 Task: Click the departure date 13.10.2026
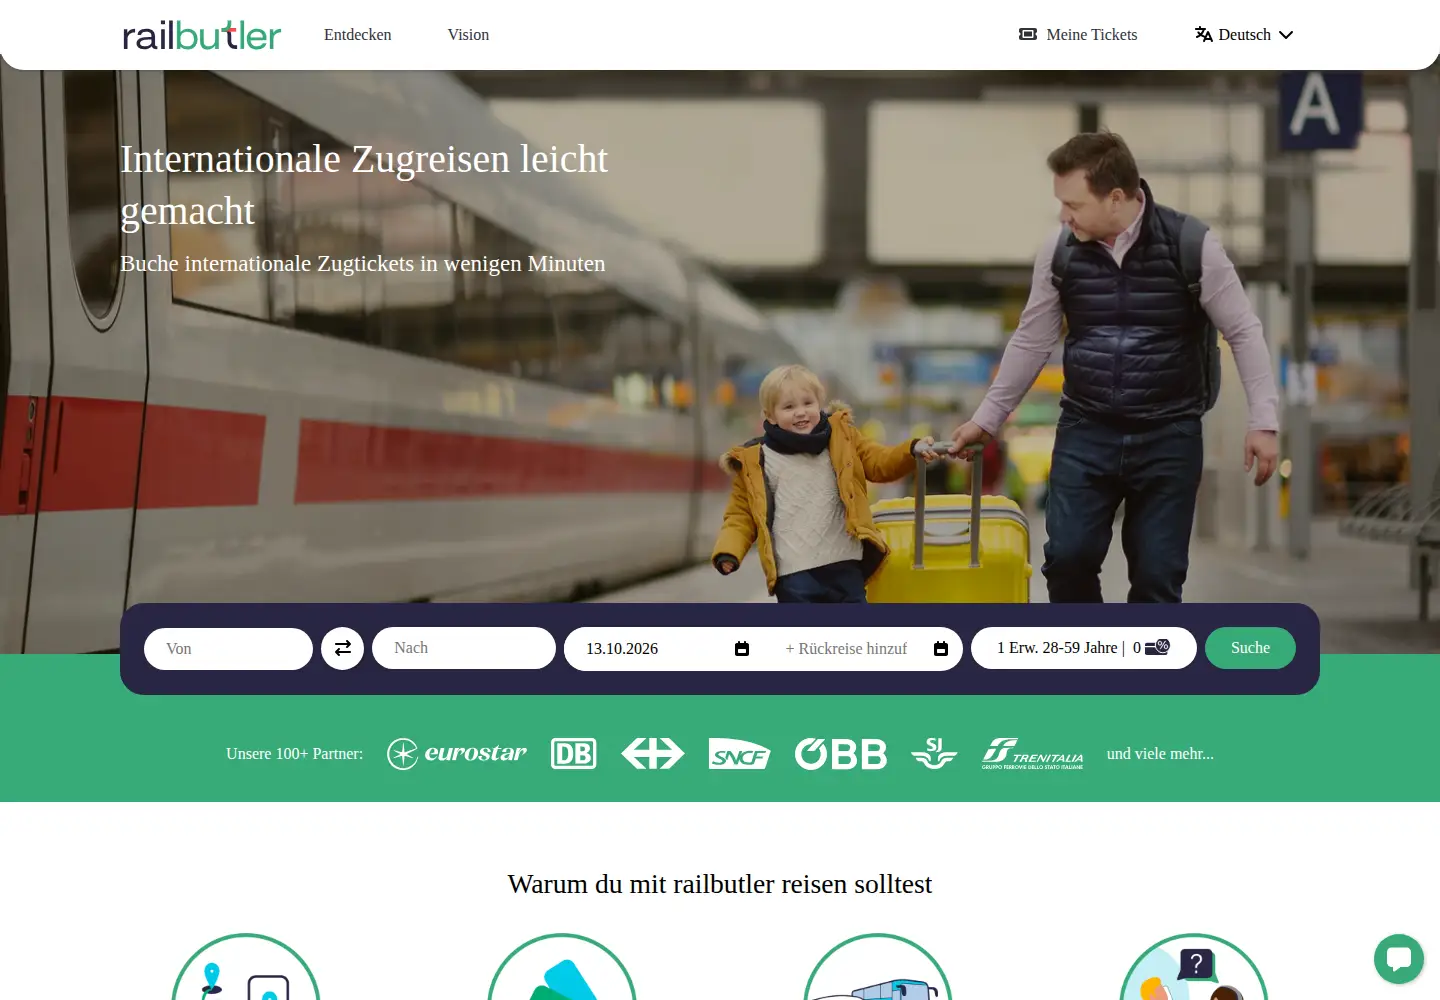(x=622, y=649)
